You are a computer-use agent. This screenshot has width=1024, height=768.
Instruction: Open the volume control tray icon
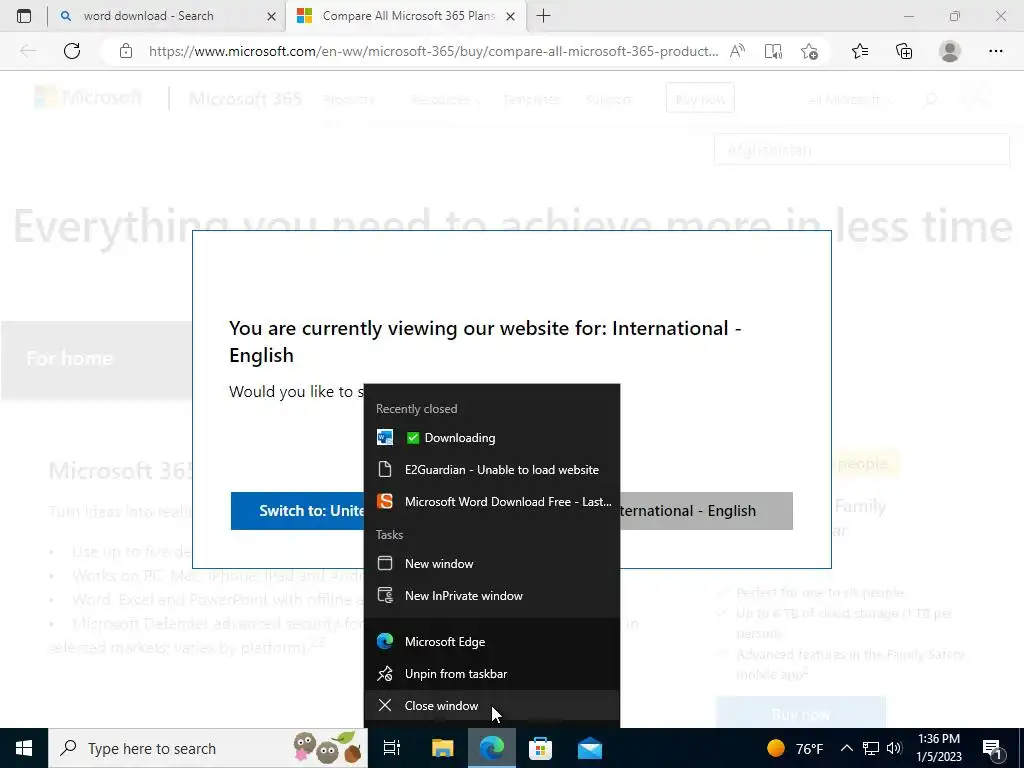(895, 748)
